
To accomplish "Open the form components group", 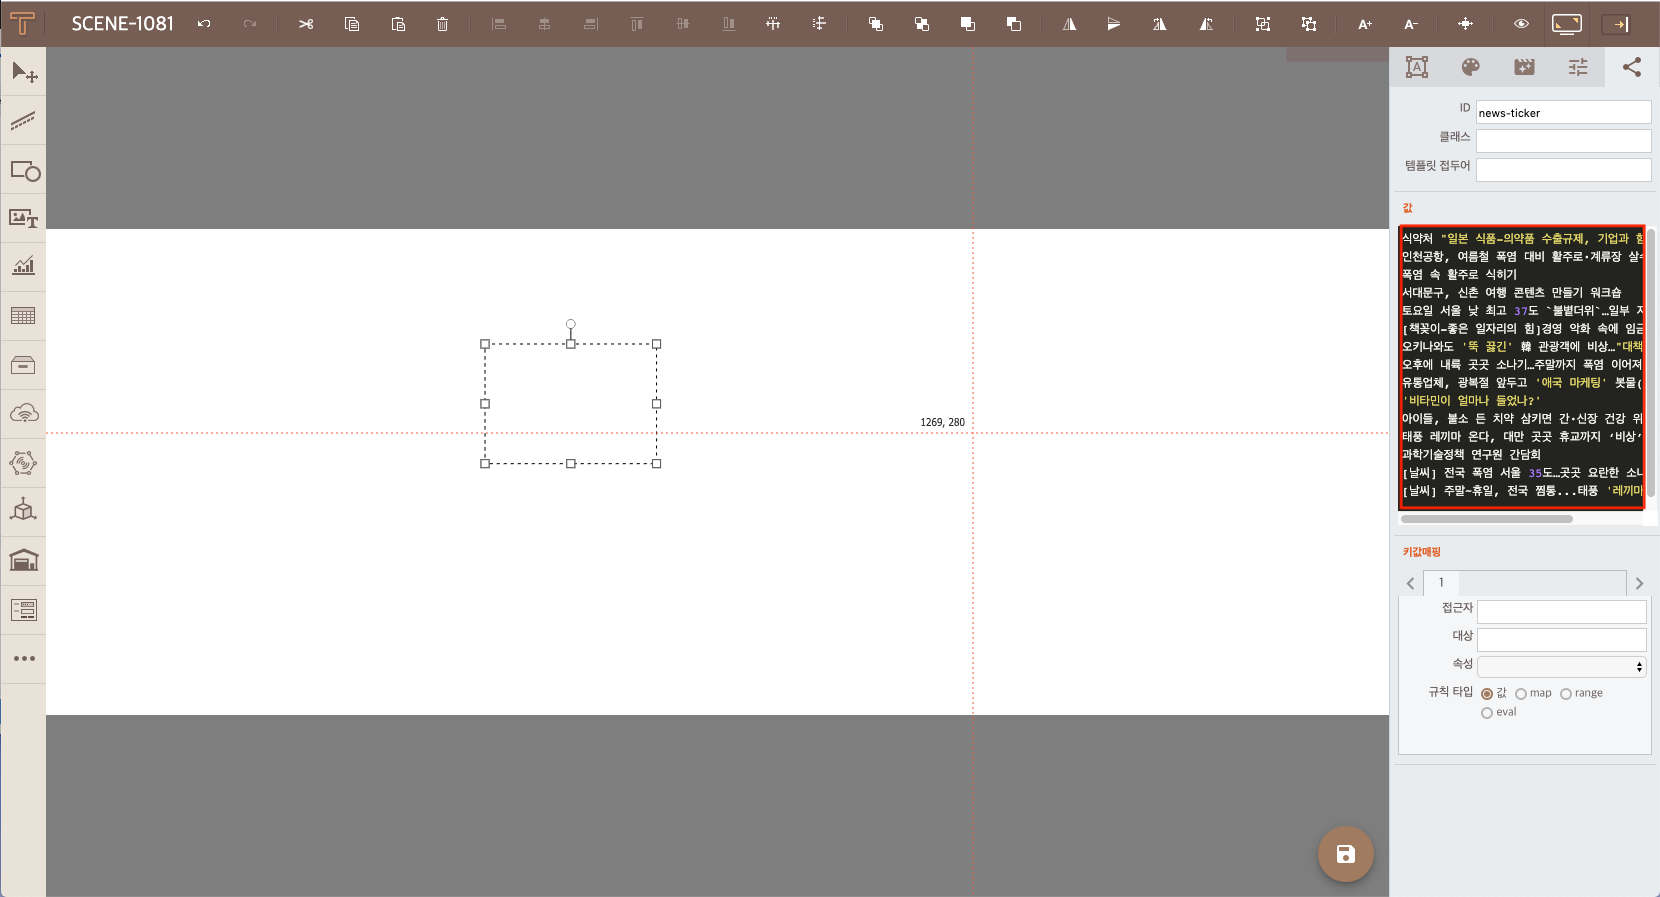I will tap(24, 609).
